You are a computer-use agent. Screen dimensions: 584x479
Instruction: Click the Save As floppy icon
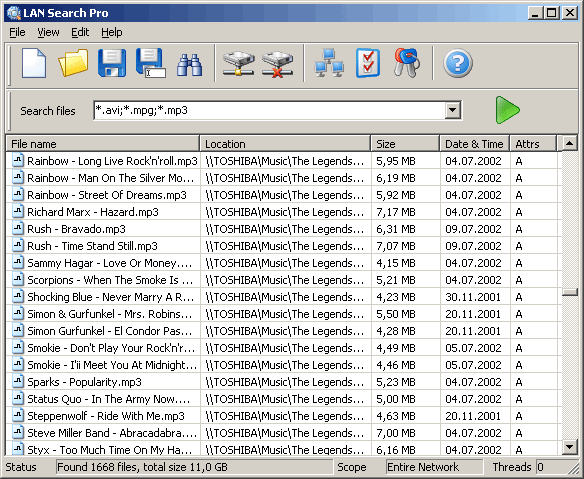[x=150, y=63]
